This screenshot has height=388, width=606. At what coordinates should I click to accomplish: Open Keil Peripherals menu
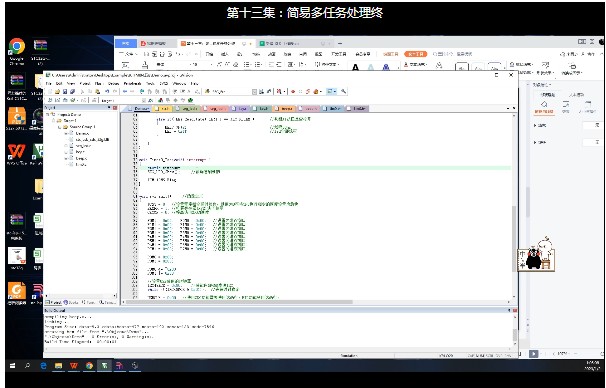pyautogui.click(x=132, y=83)
